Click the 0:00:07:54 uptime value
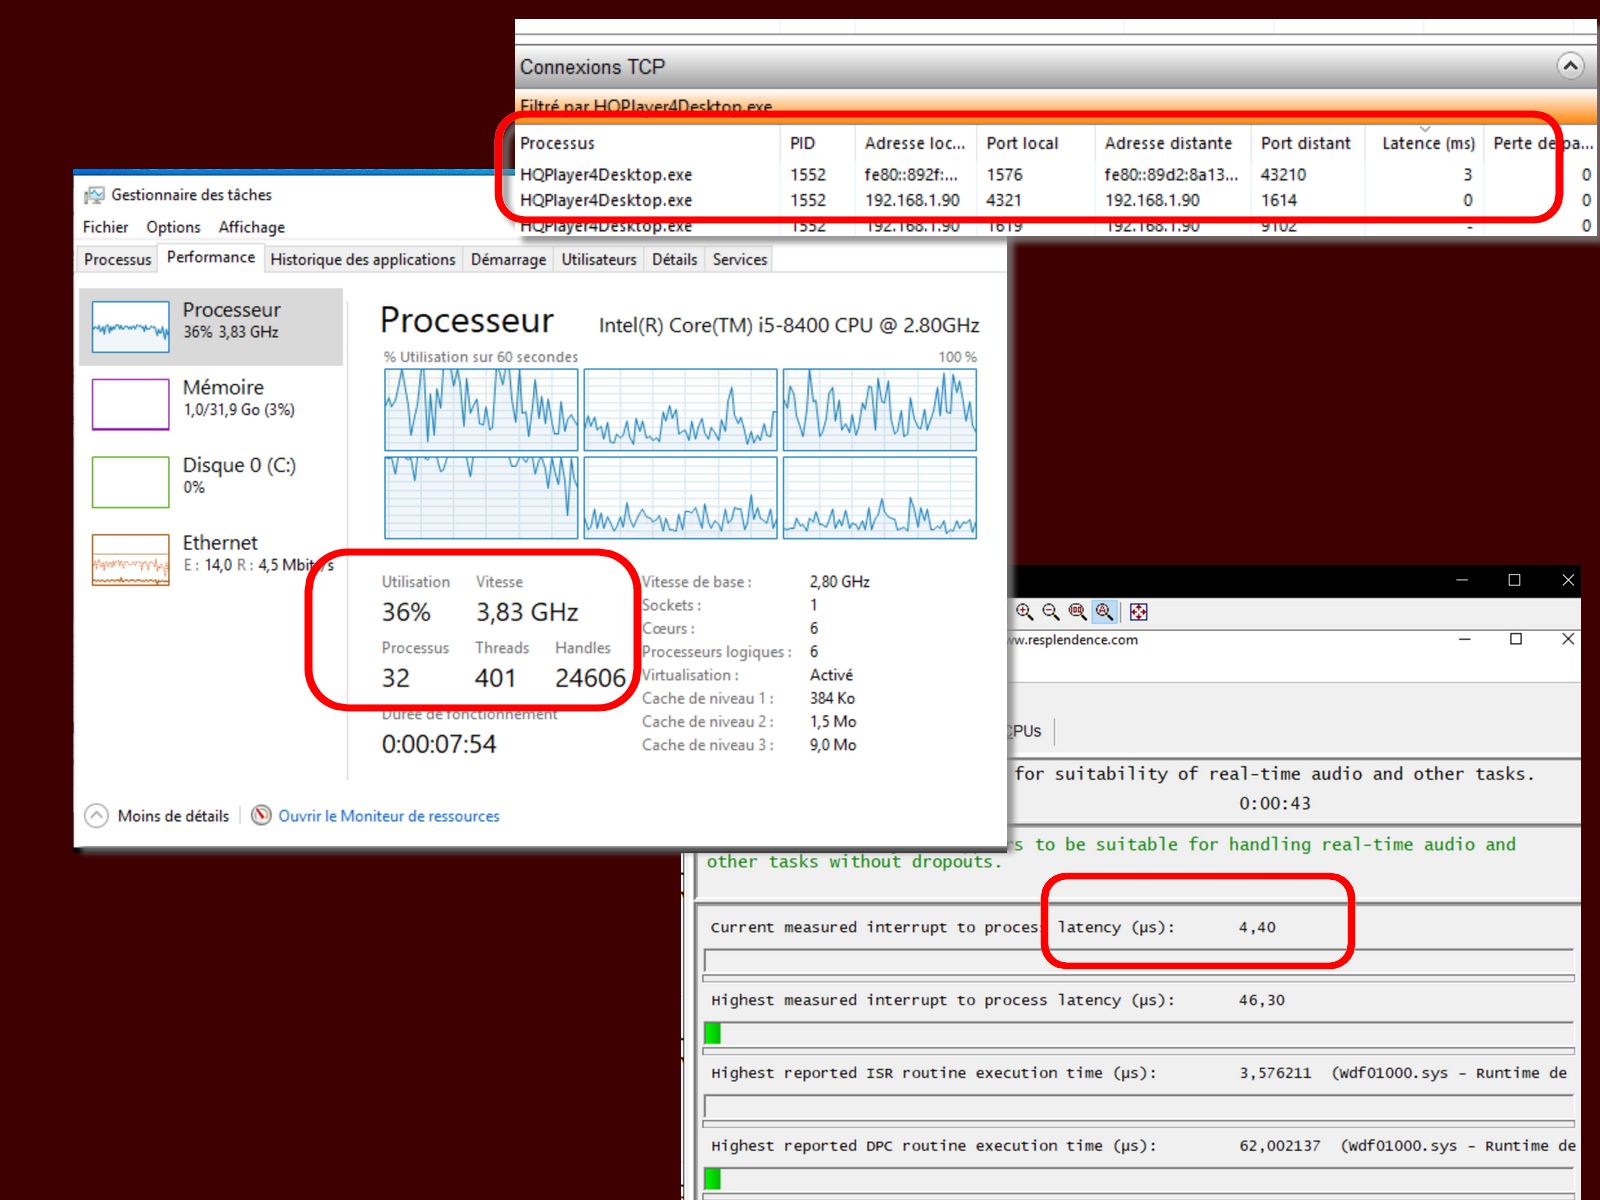This screenshot has height=1200, width=1600. click(x=439, y=744)
